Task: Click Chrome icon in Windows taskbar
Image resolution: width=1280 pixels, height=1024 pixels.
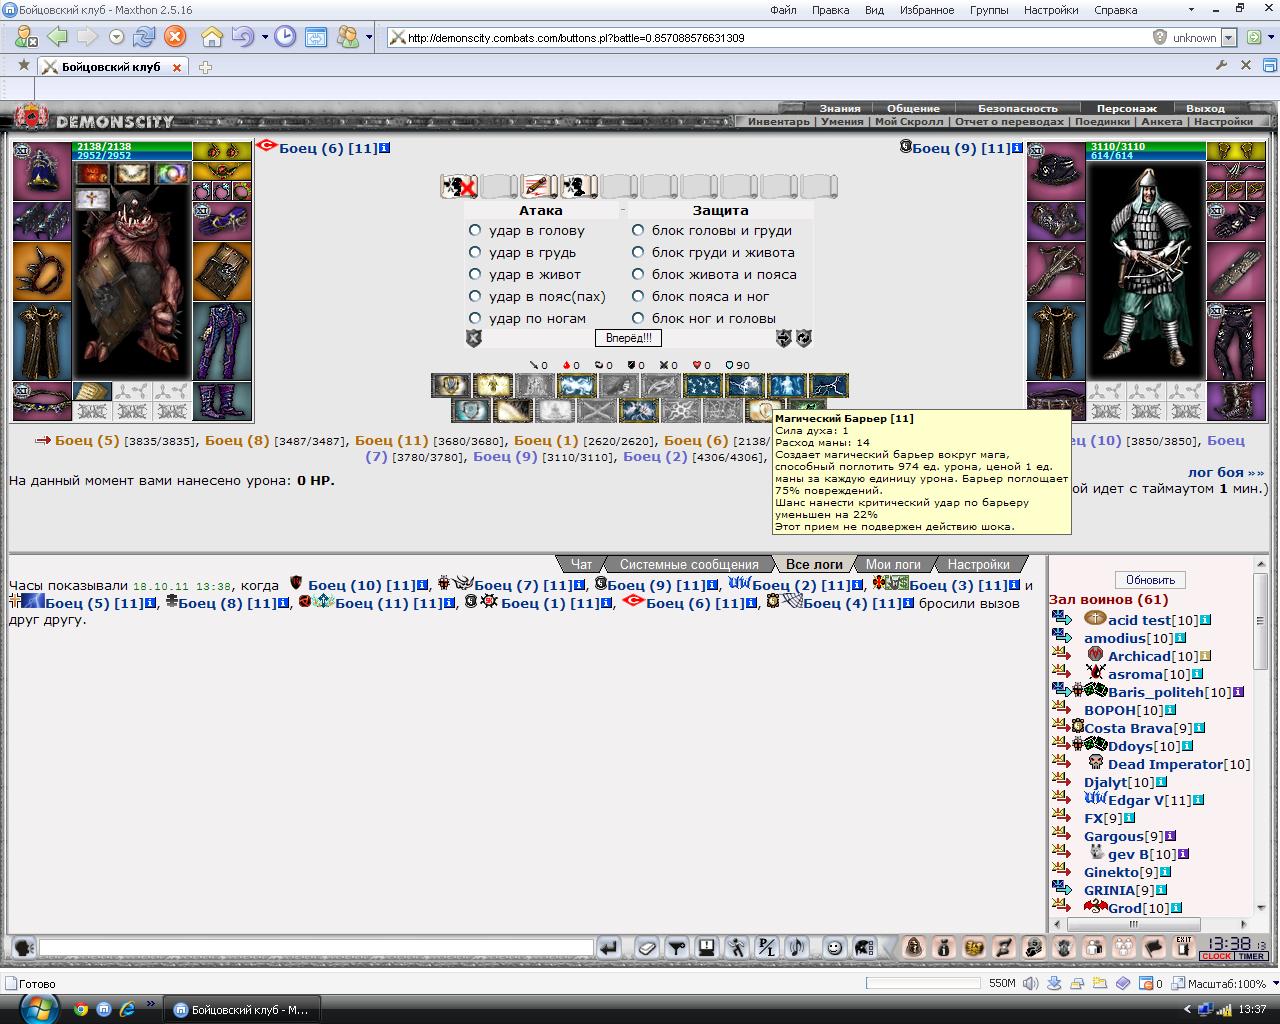Action: [x=81, y=1009]
